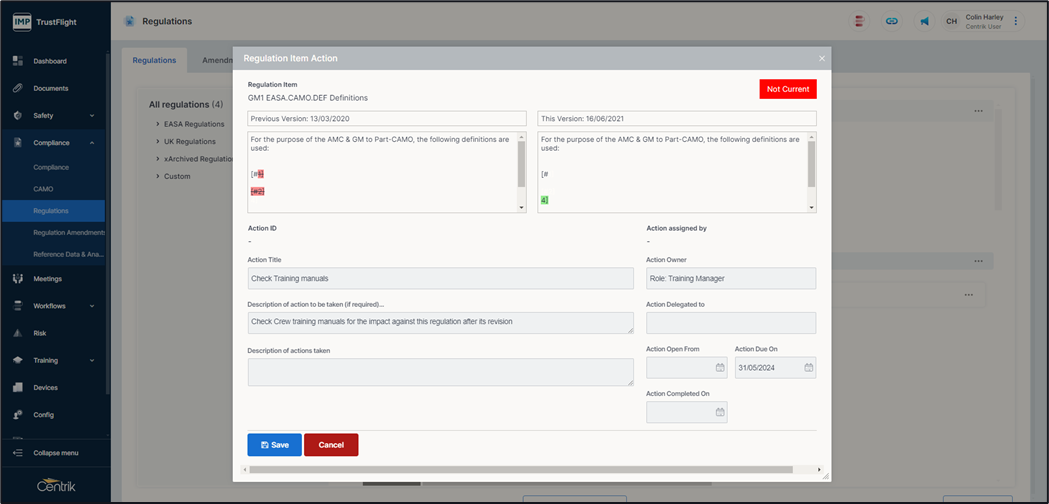Expand the Training sidebar menu
The image size is (1049, 504).
click(x=92, y=360)
